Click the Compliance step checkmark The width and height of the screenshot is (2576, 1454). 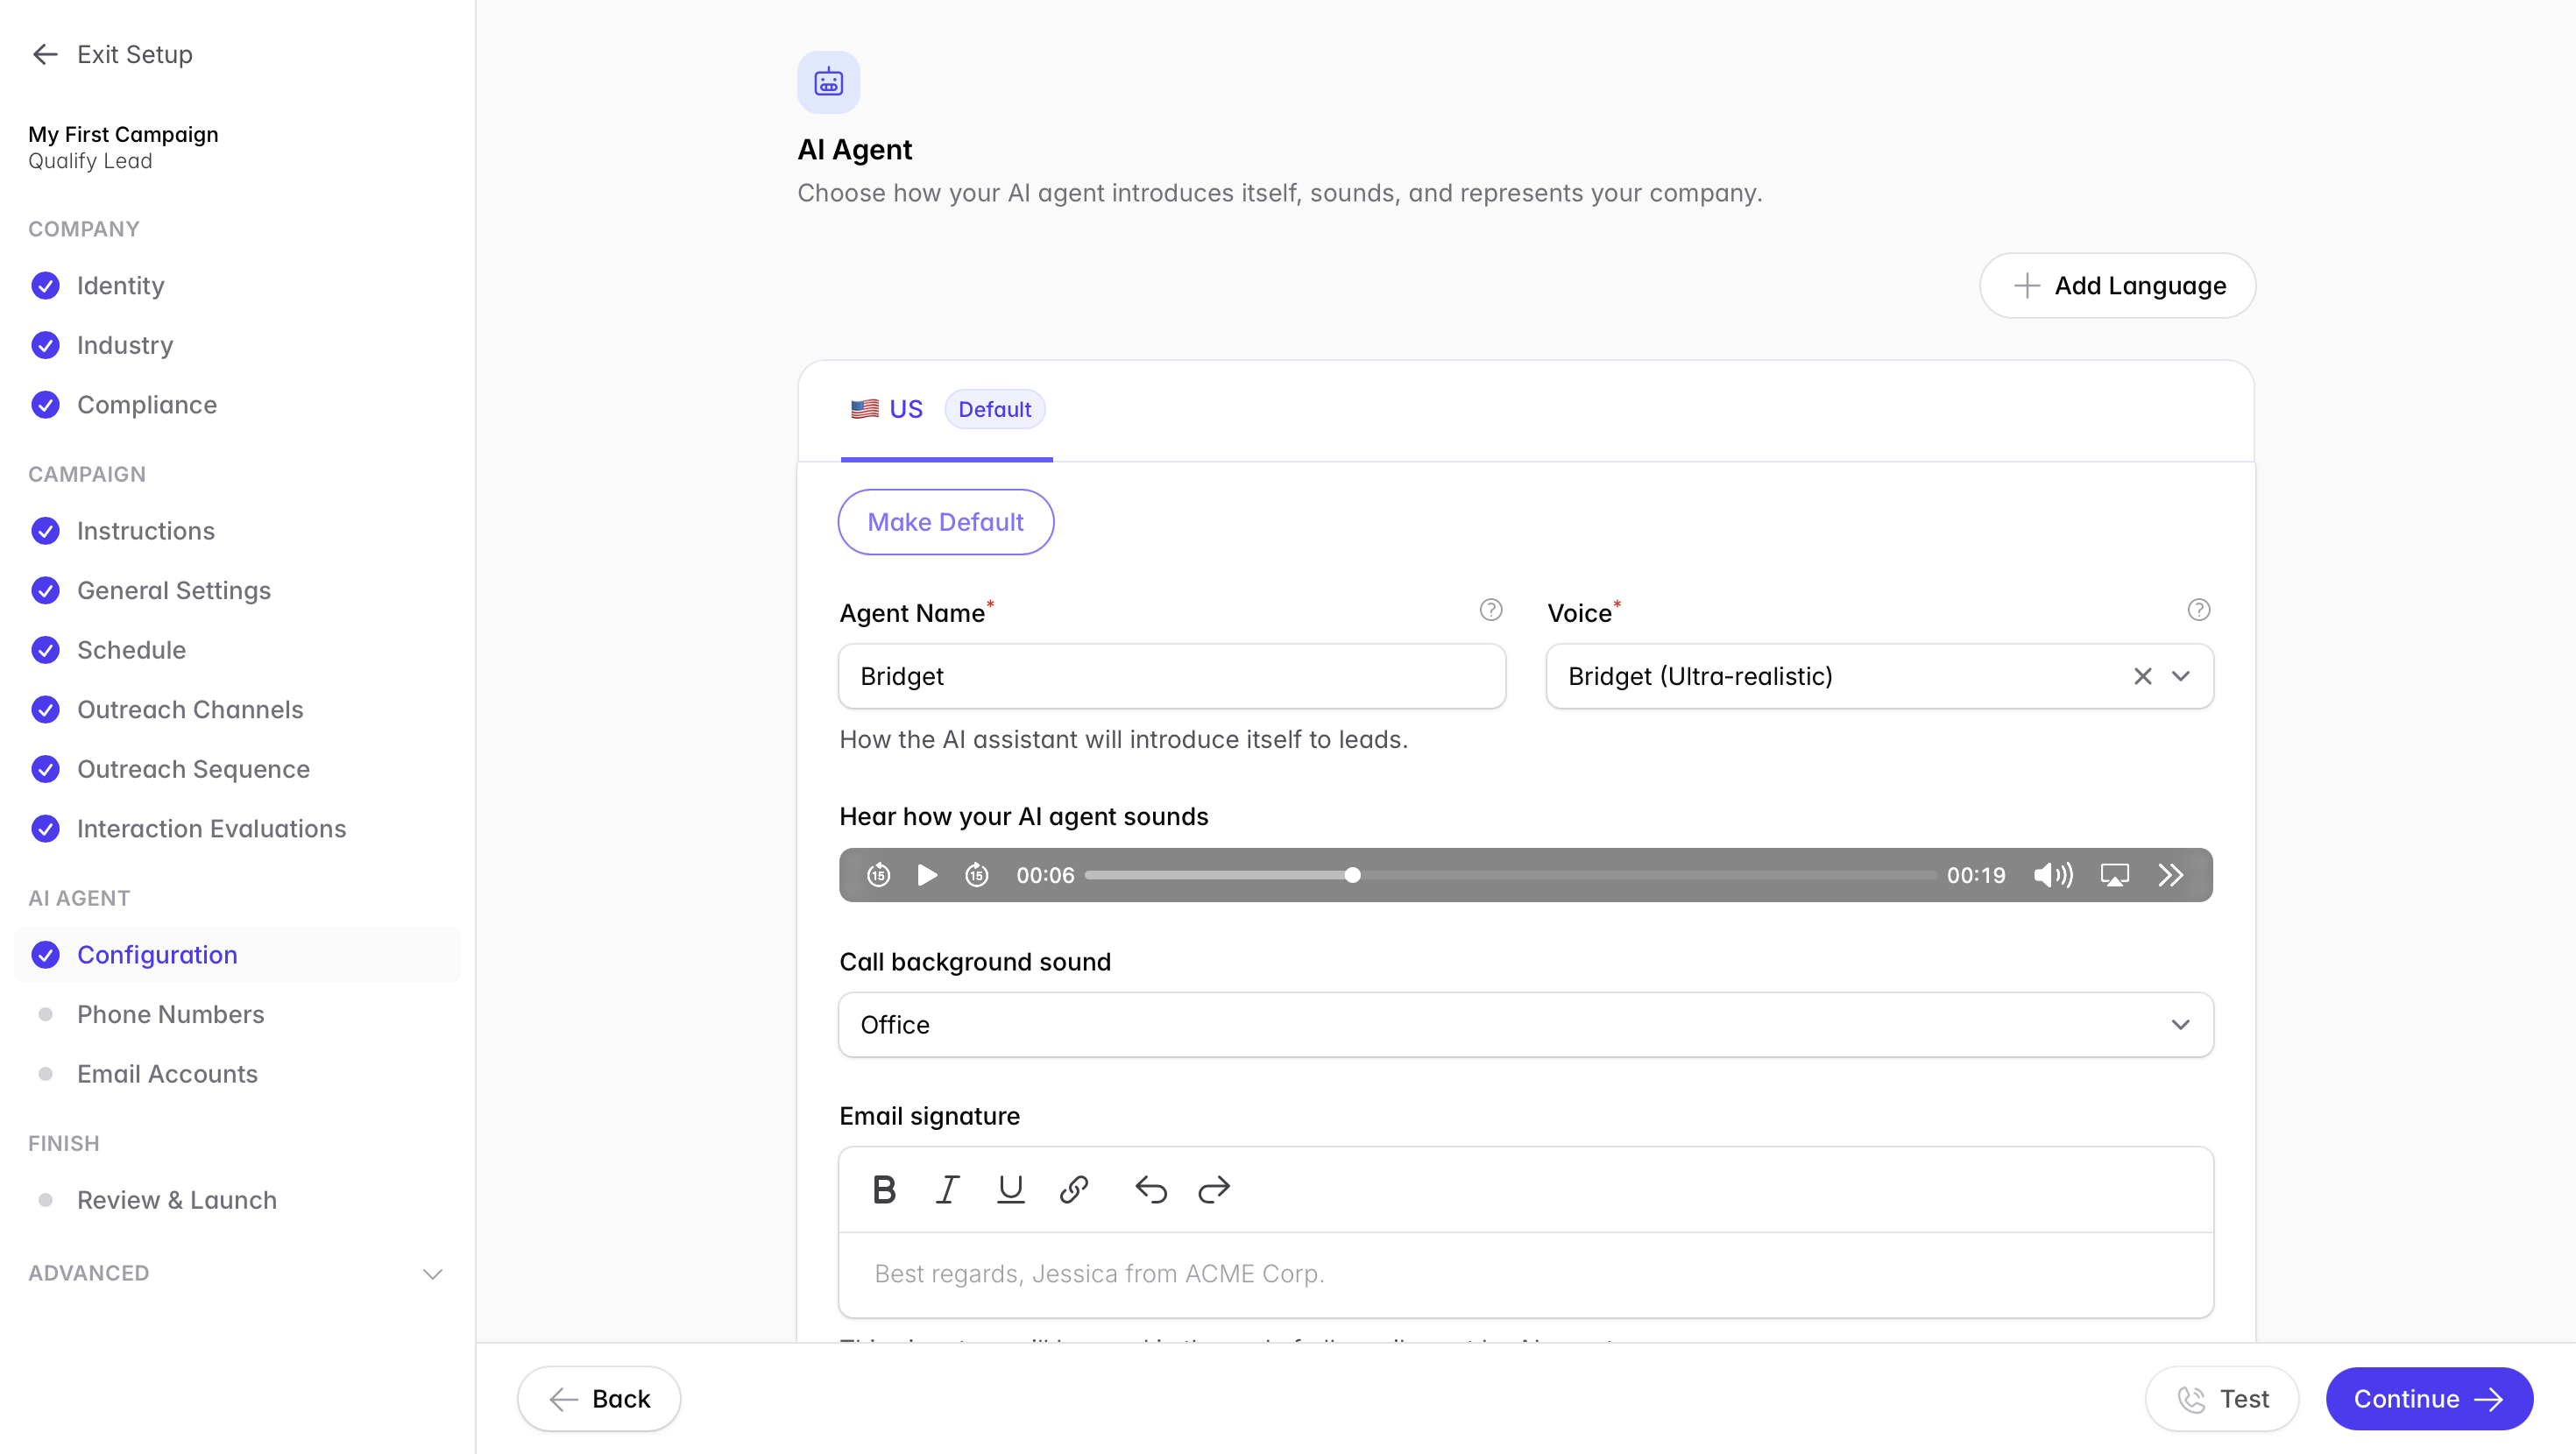(x=45, y=405)
